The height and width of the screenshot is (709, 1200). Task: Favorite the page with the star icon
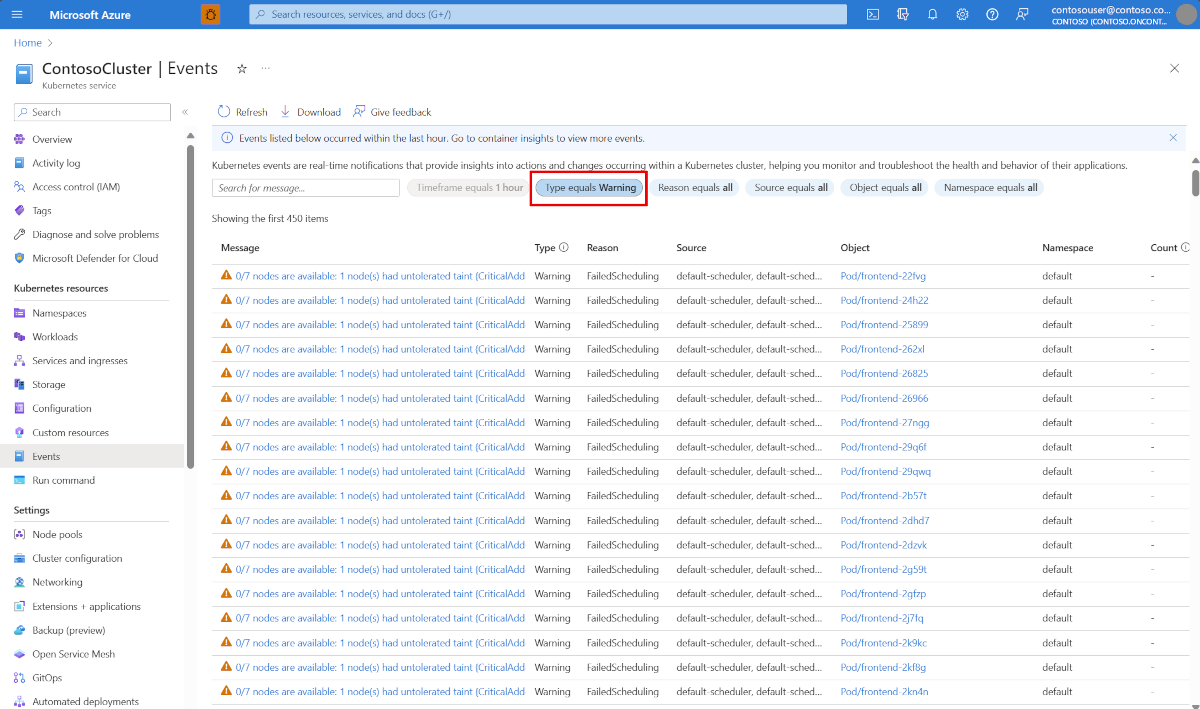[x=241, y=69]
